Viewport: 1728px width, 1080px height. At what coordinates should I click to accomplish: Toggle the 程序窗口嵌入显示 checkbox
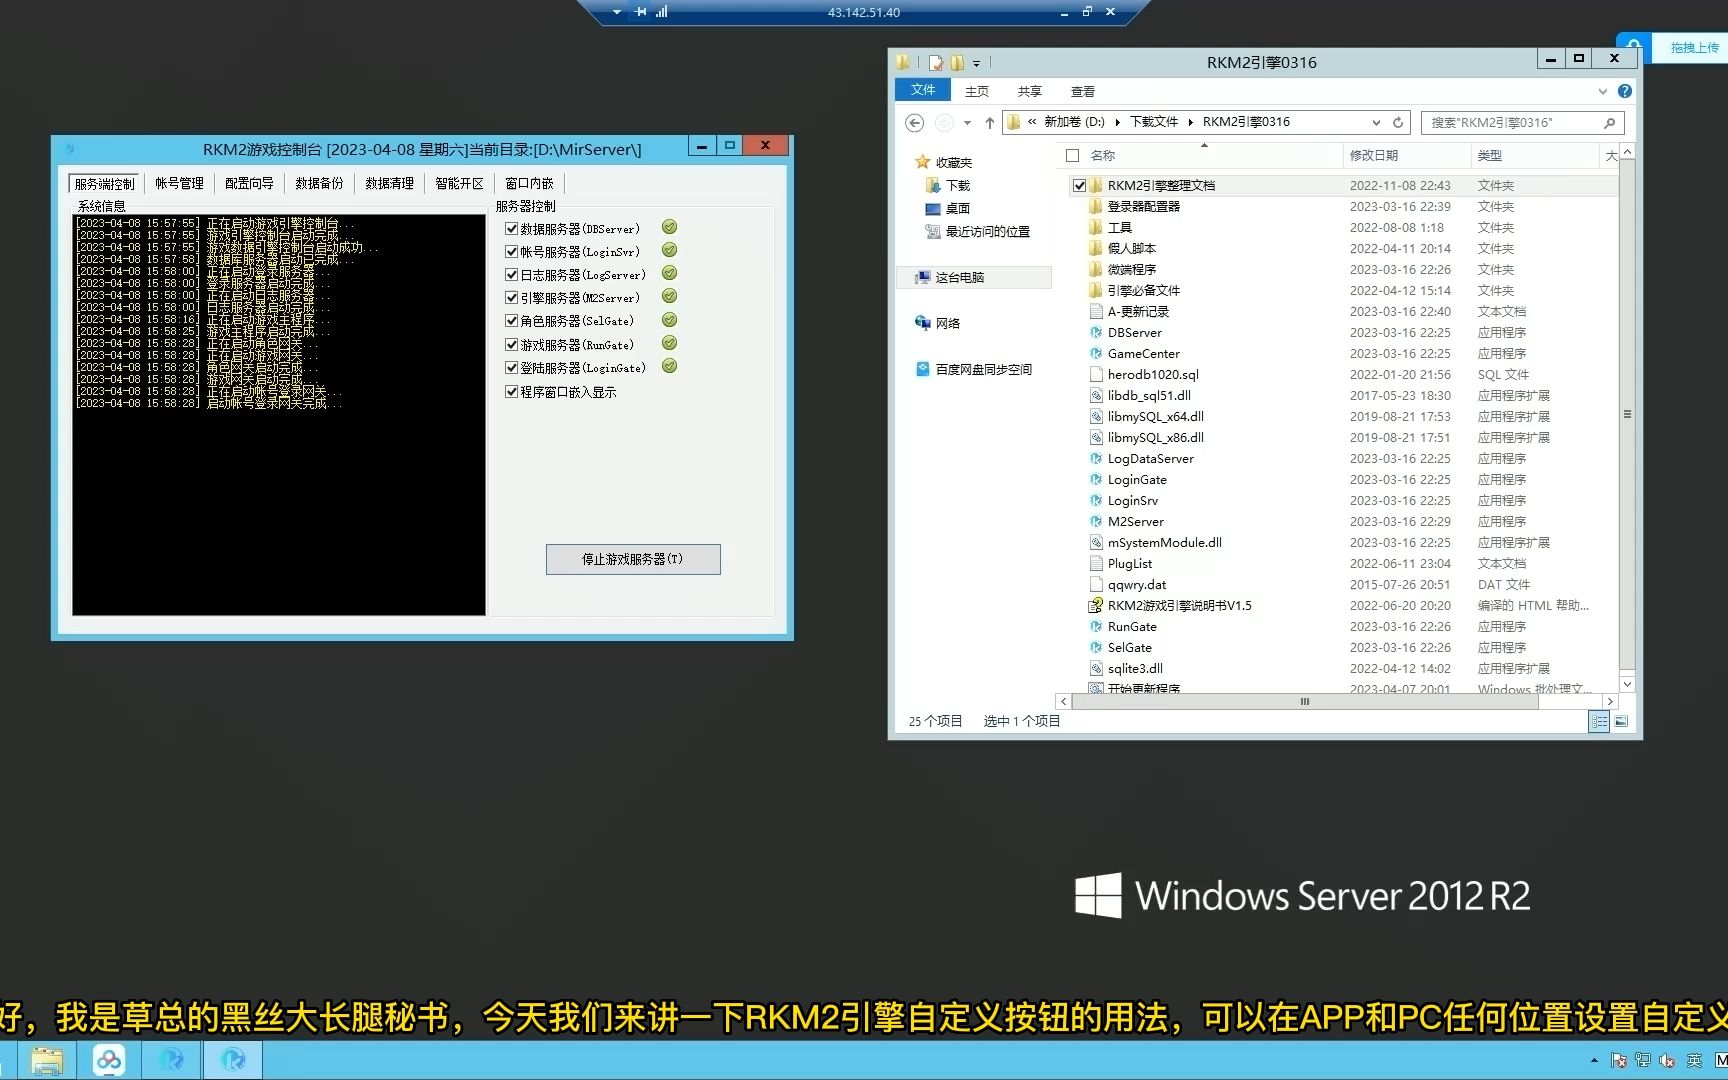pyautogui.click(x=511, y=391)
